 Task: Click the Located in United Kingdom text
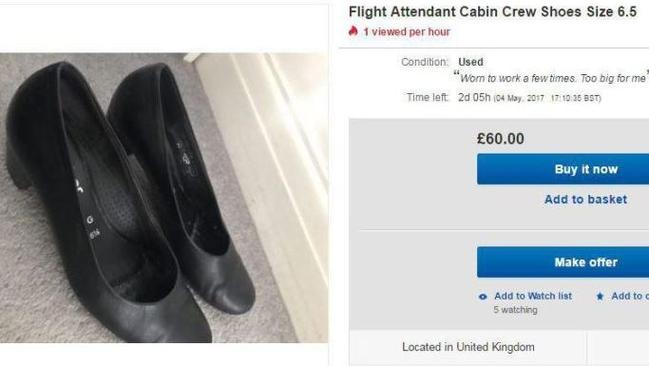coord(468,347)
